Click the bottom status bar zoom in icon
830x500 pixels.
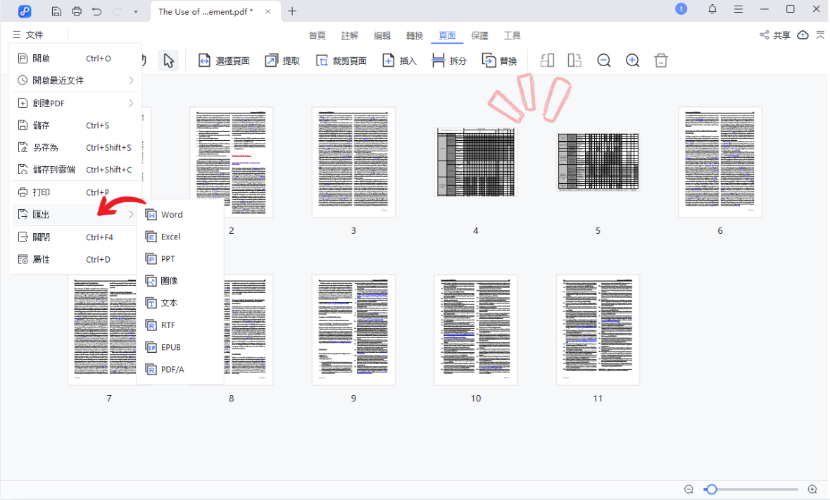(813, 489)
